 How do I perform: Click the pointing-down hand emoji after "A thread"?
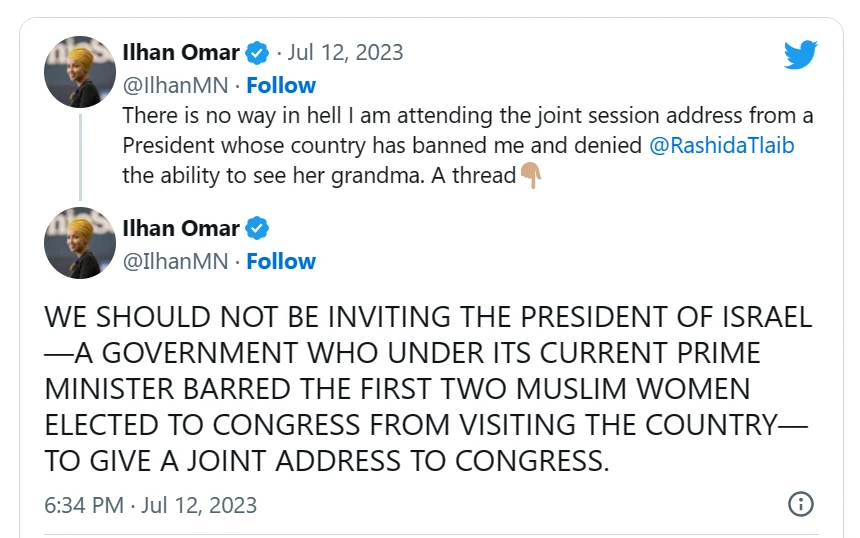point(531,177)
